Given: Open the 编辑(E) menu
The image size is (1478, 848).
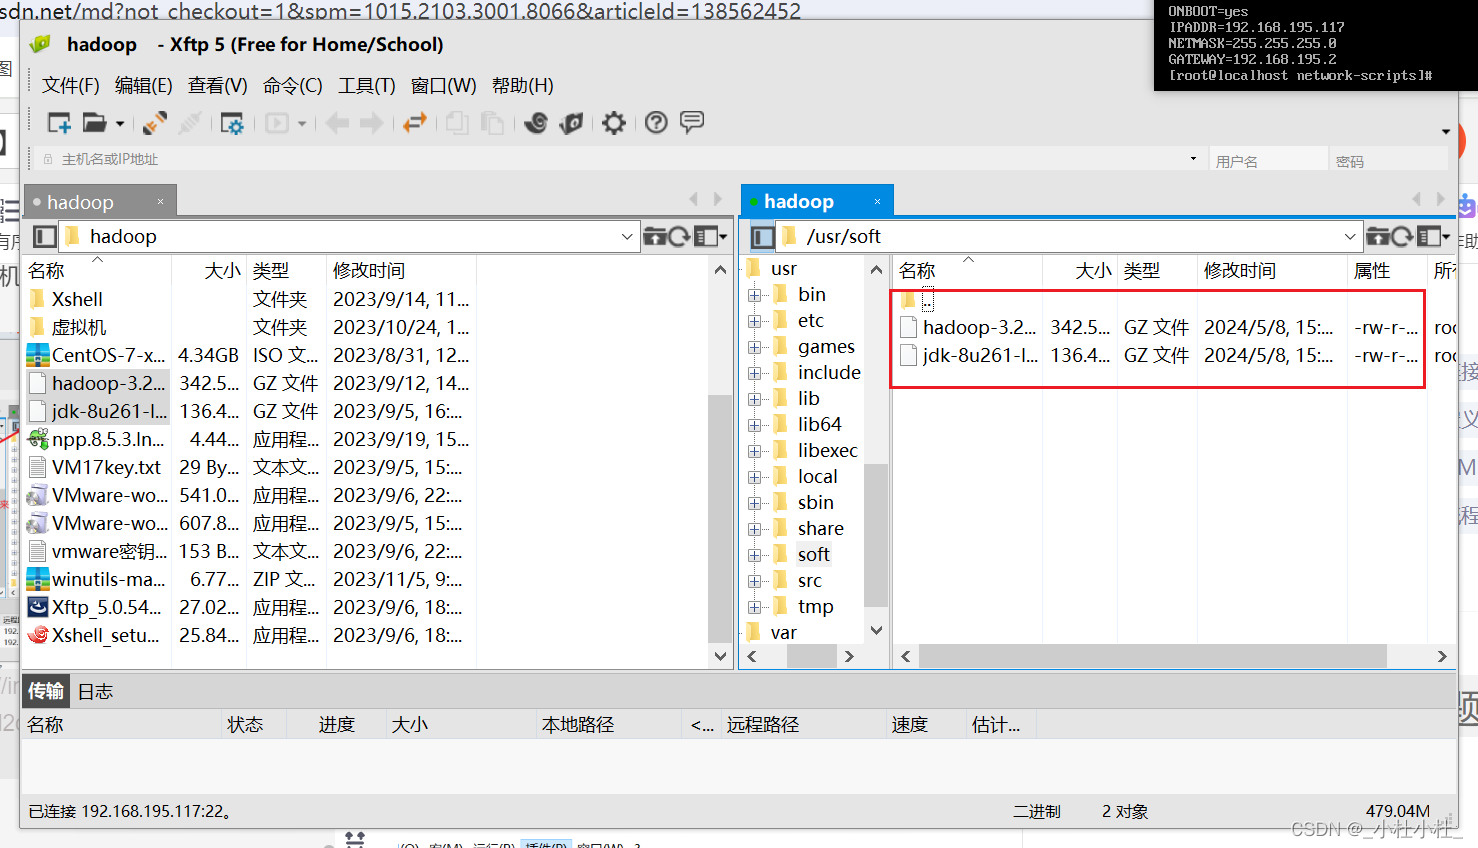Looking at the screenshot, I should tap(144, 86).
